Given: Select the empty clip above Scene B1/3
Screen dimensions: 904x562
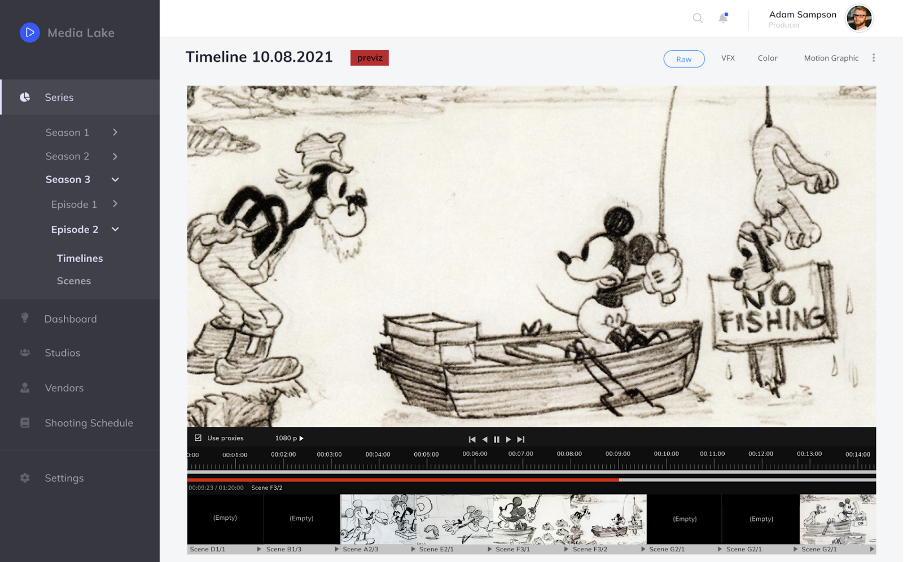Looking at the screenshot, I should (x=302, y=519).
